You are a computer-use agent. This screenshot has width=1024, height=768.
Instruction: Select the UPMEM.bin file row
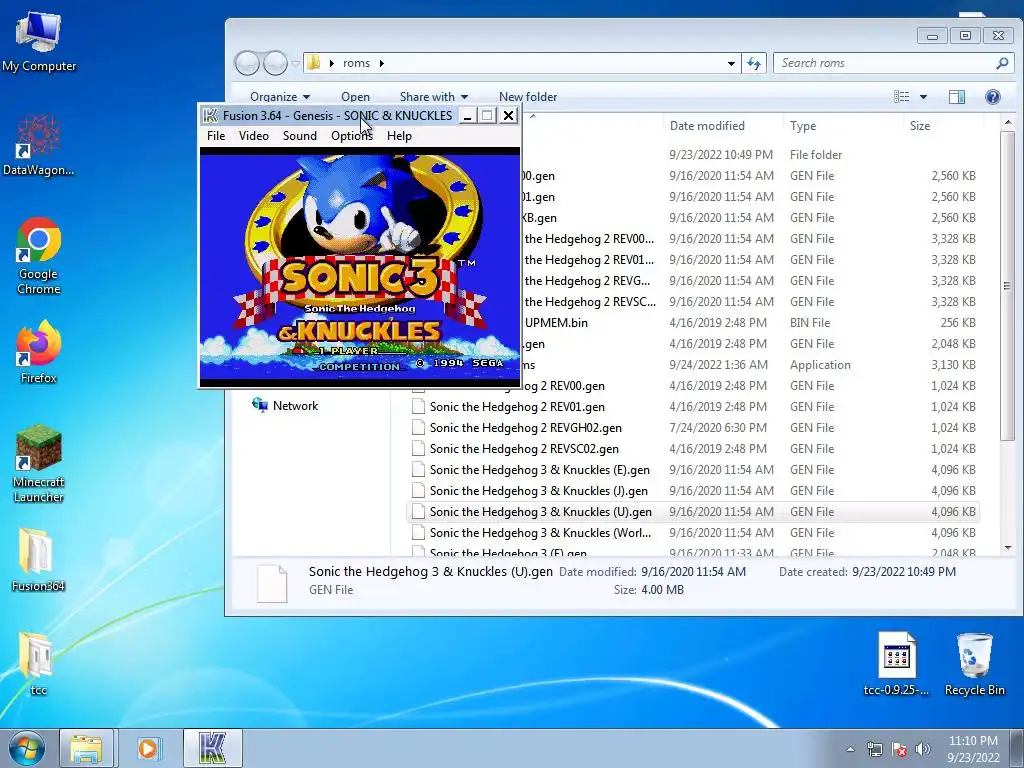[751, 323]
